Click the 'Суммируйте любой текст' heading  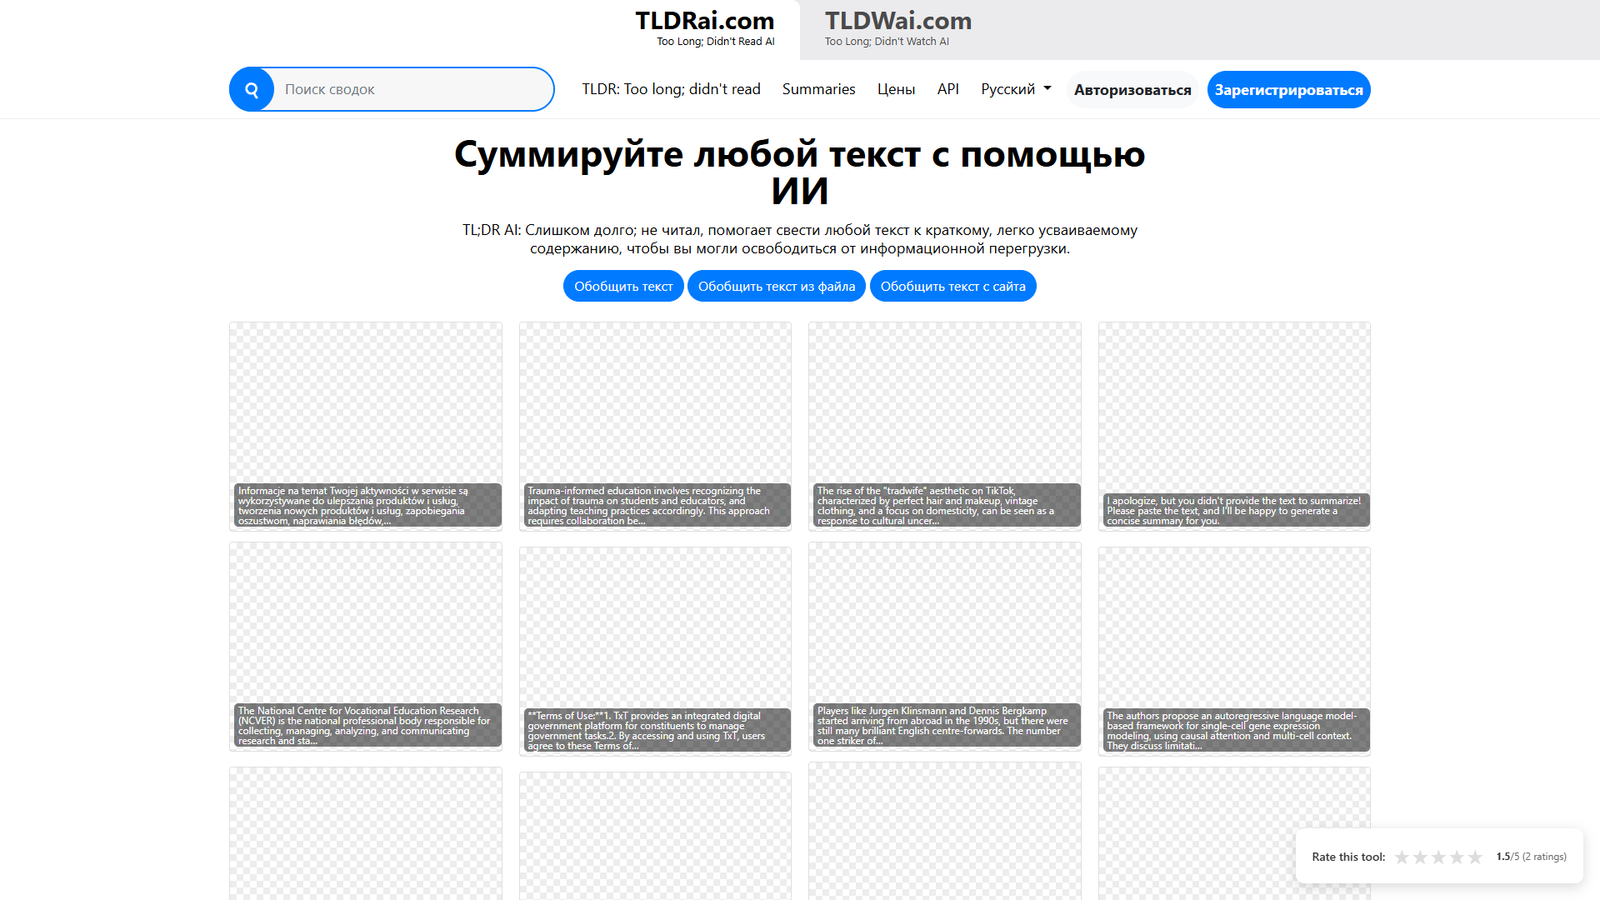click(800, 172)
